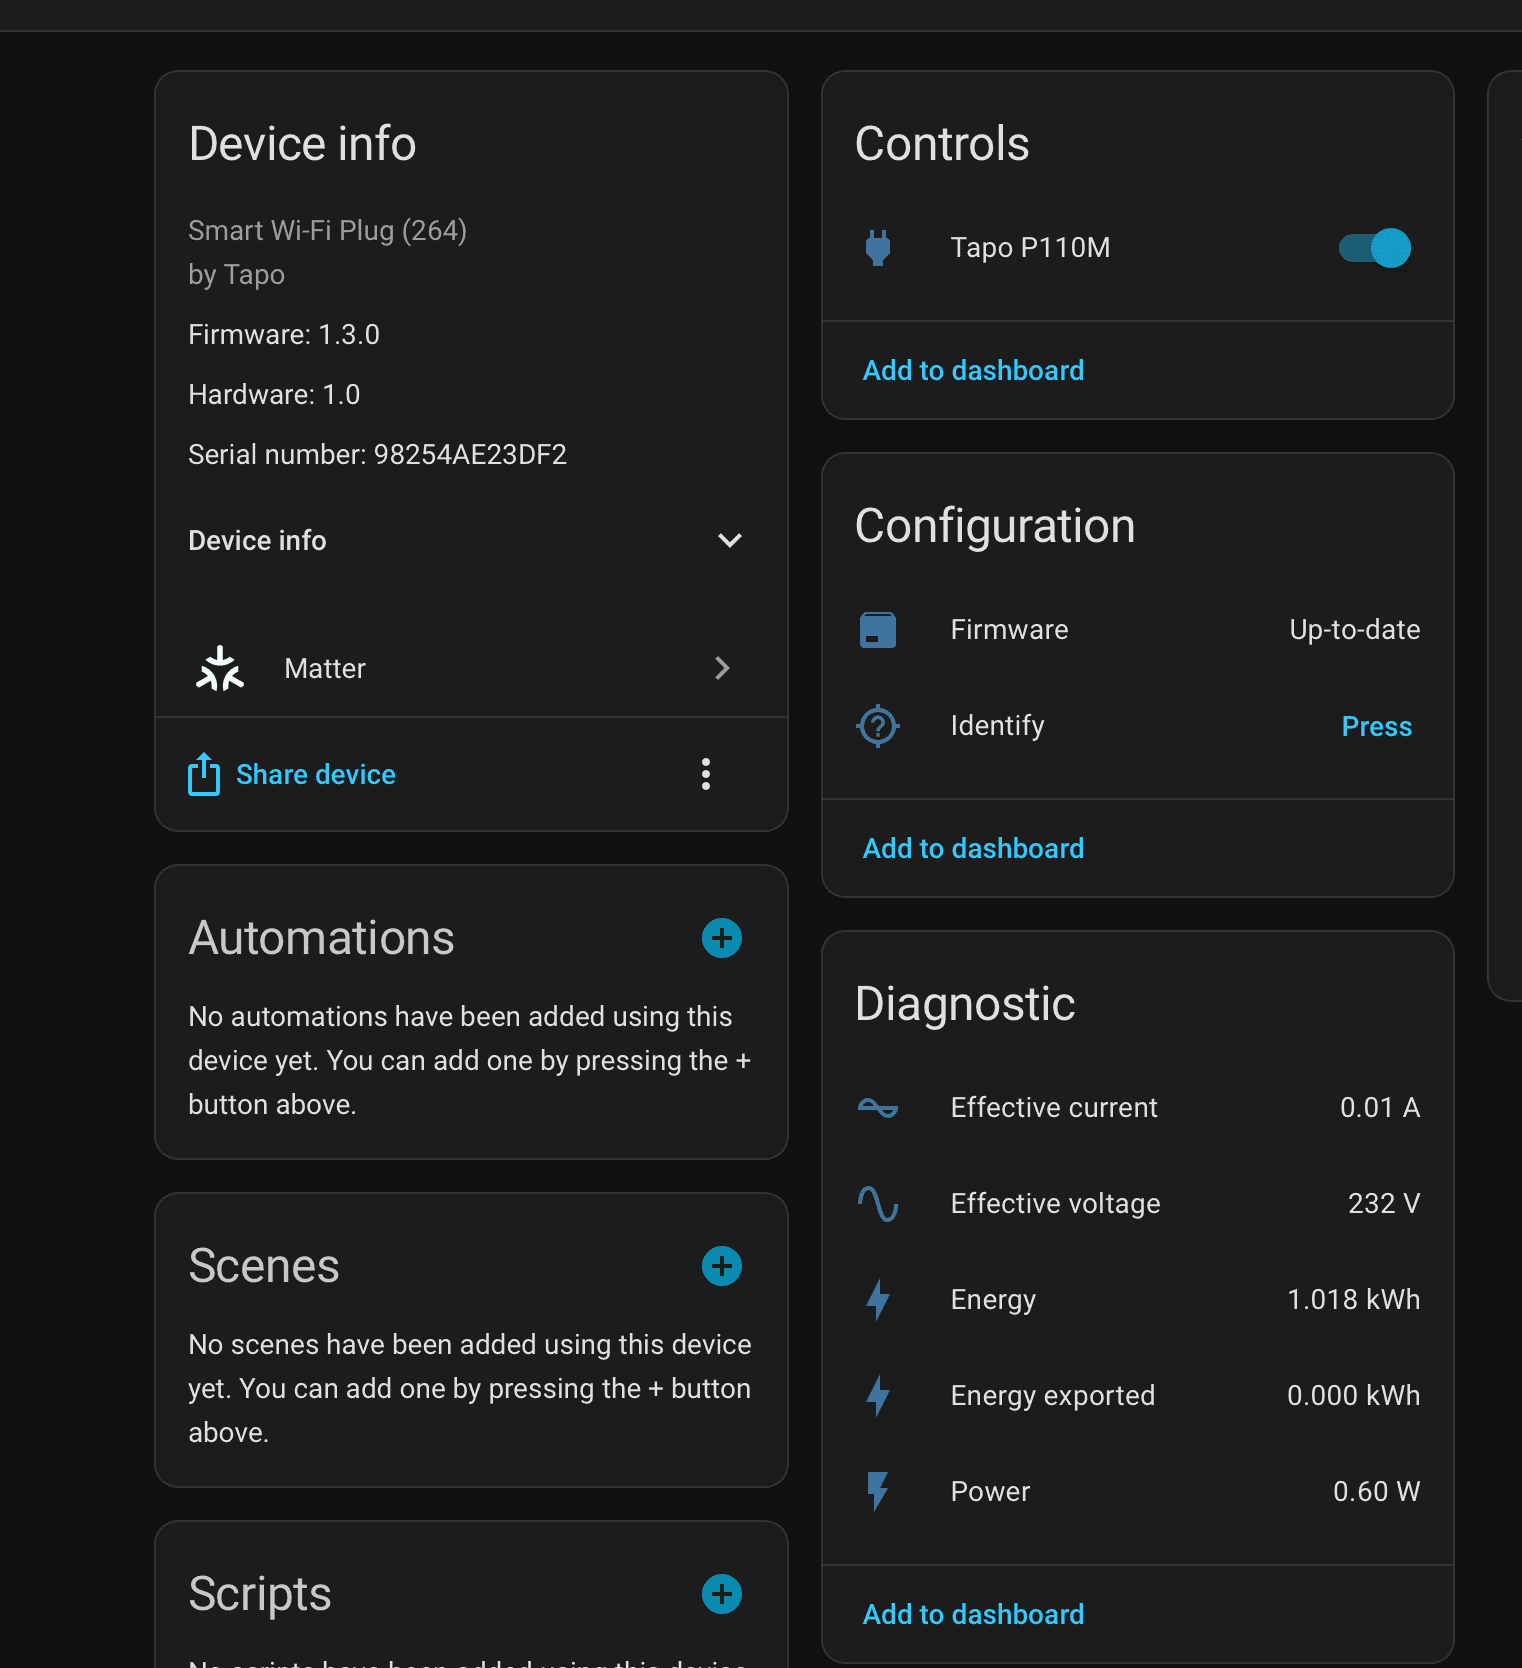Click the Matter logo icon
This screenshot has height=1668, width=1522.
(220, 668)
